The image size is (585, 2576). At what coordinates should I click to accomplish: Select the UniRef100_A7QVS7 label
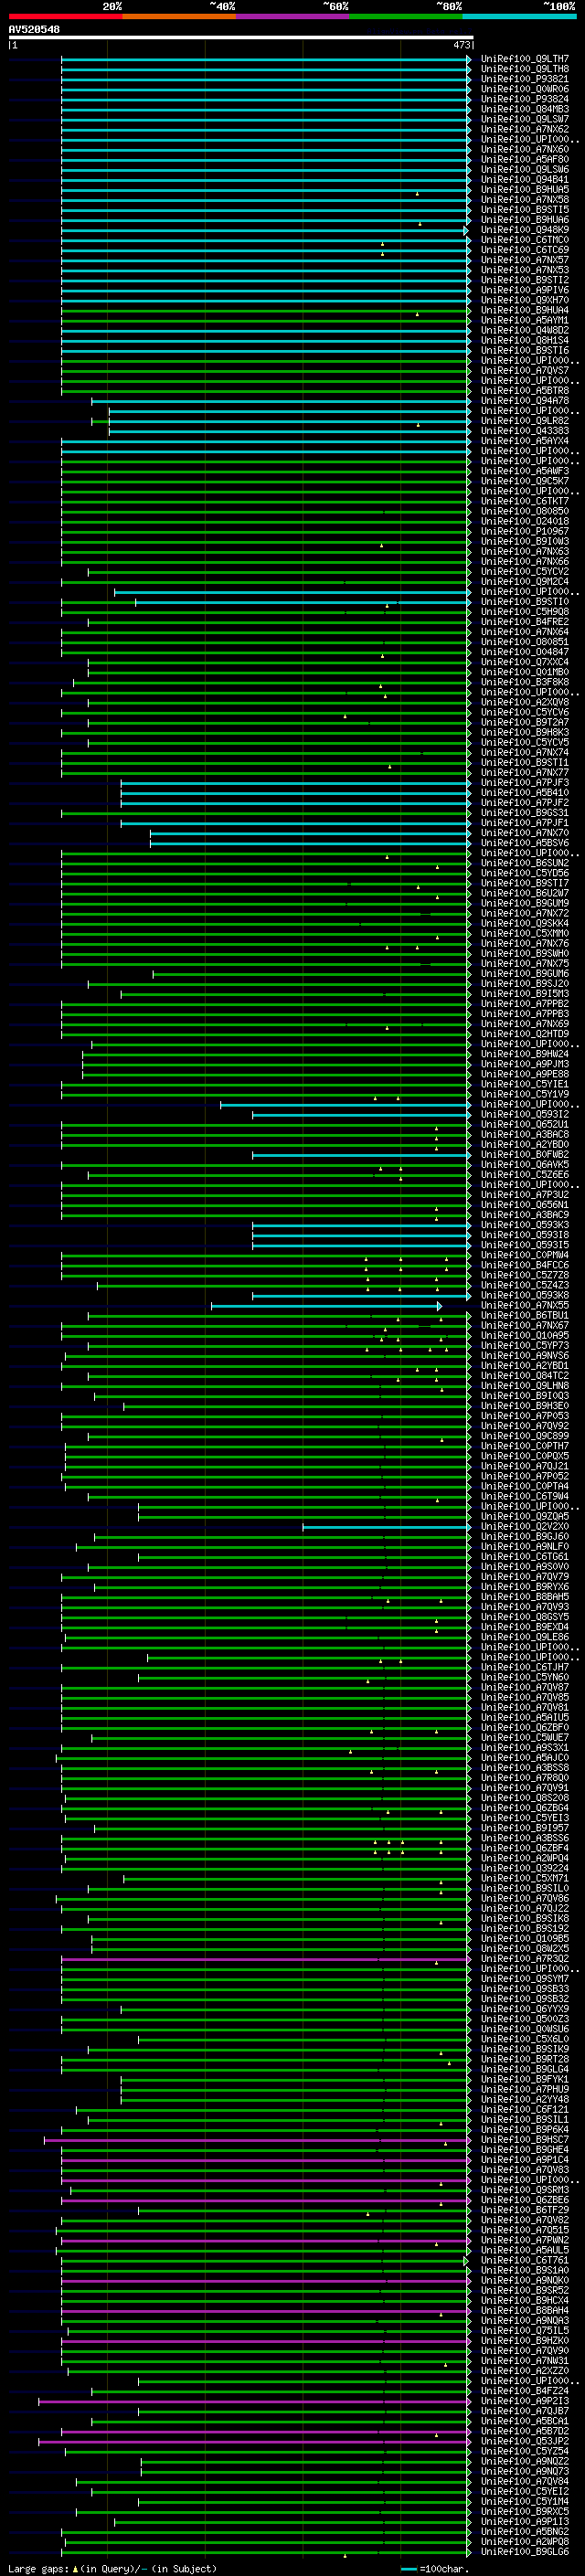pos(524,371)
